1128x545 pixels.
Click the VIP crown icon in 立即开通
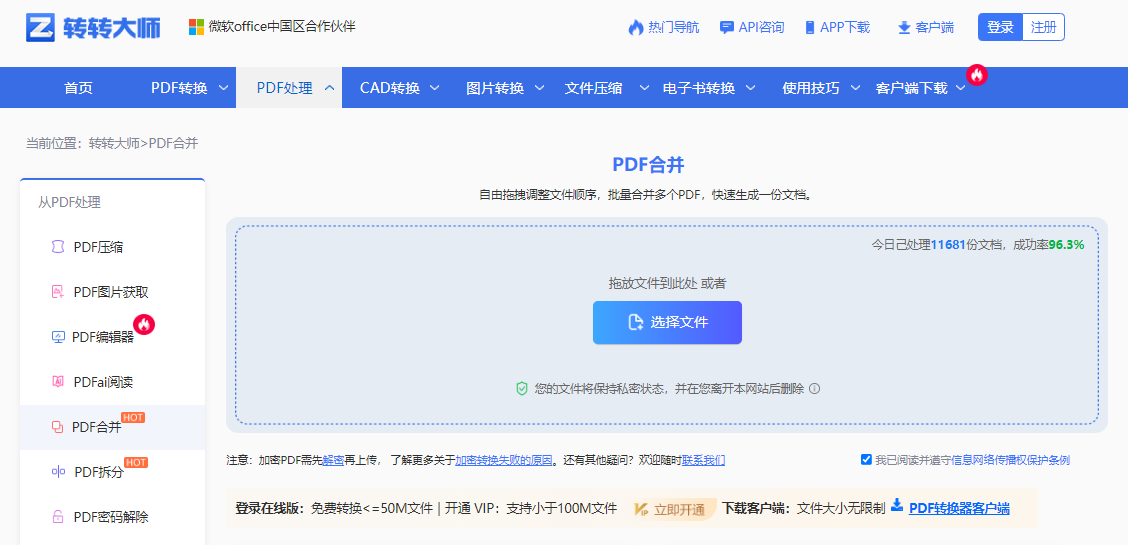[x=642, y=509]
